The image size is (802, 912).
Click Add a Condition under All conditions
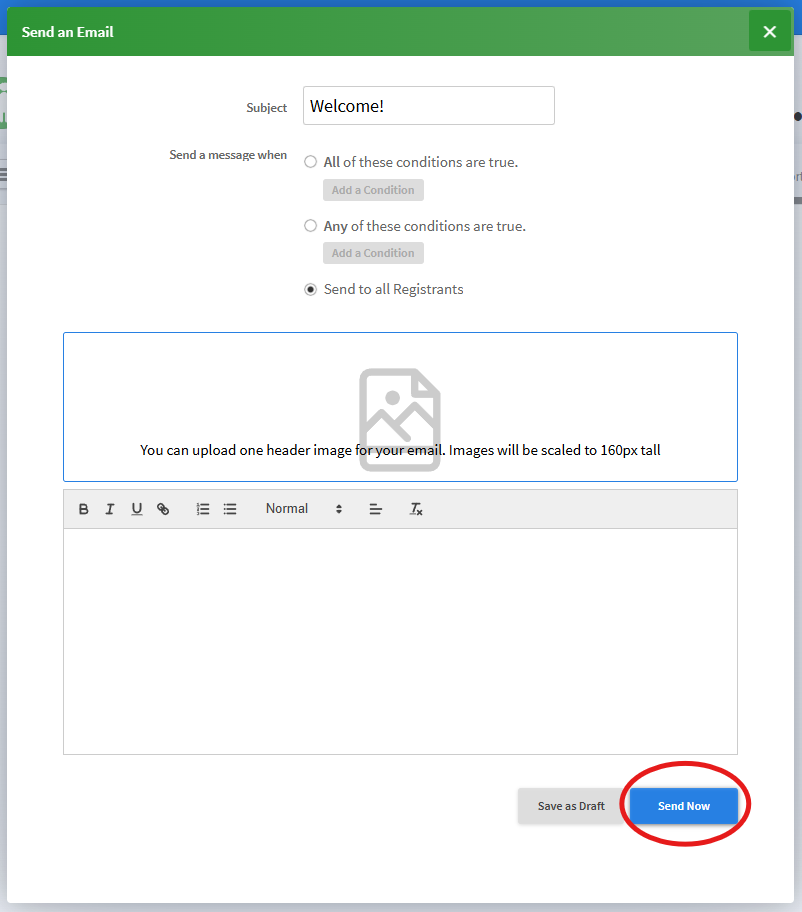373,190
